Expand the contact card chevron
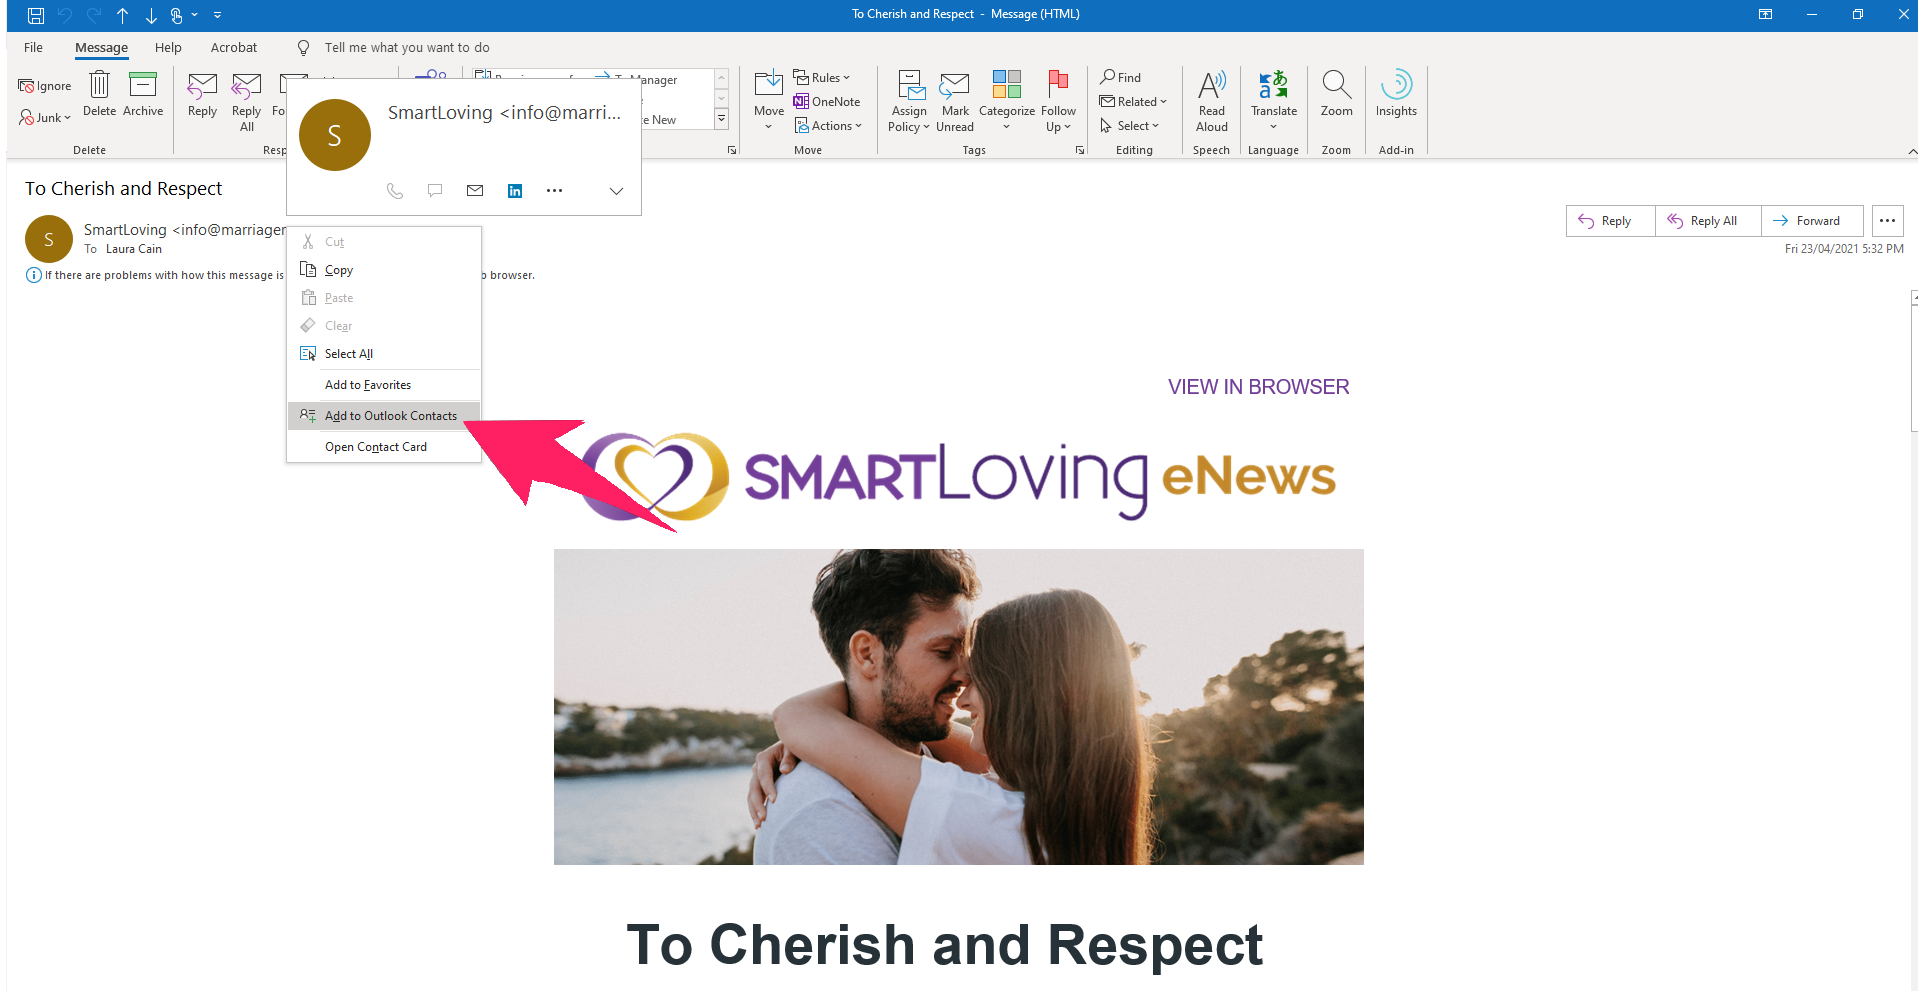This screenshot has width=1918, height=991. [616, 191]
